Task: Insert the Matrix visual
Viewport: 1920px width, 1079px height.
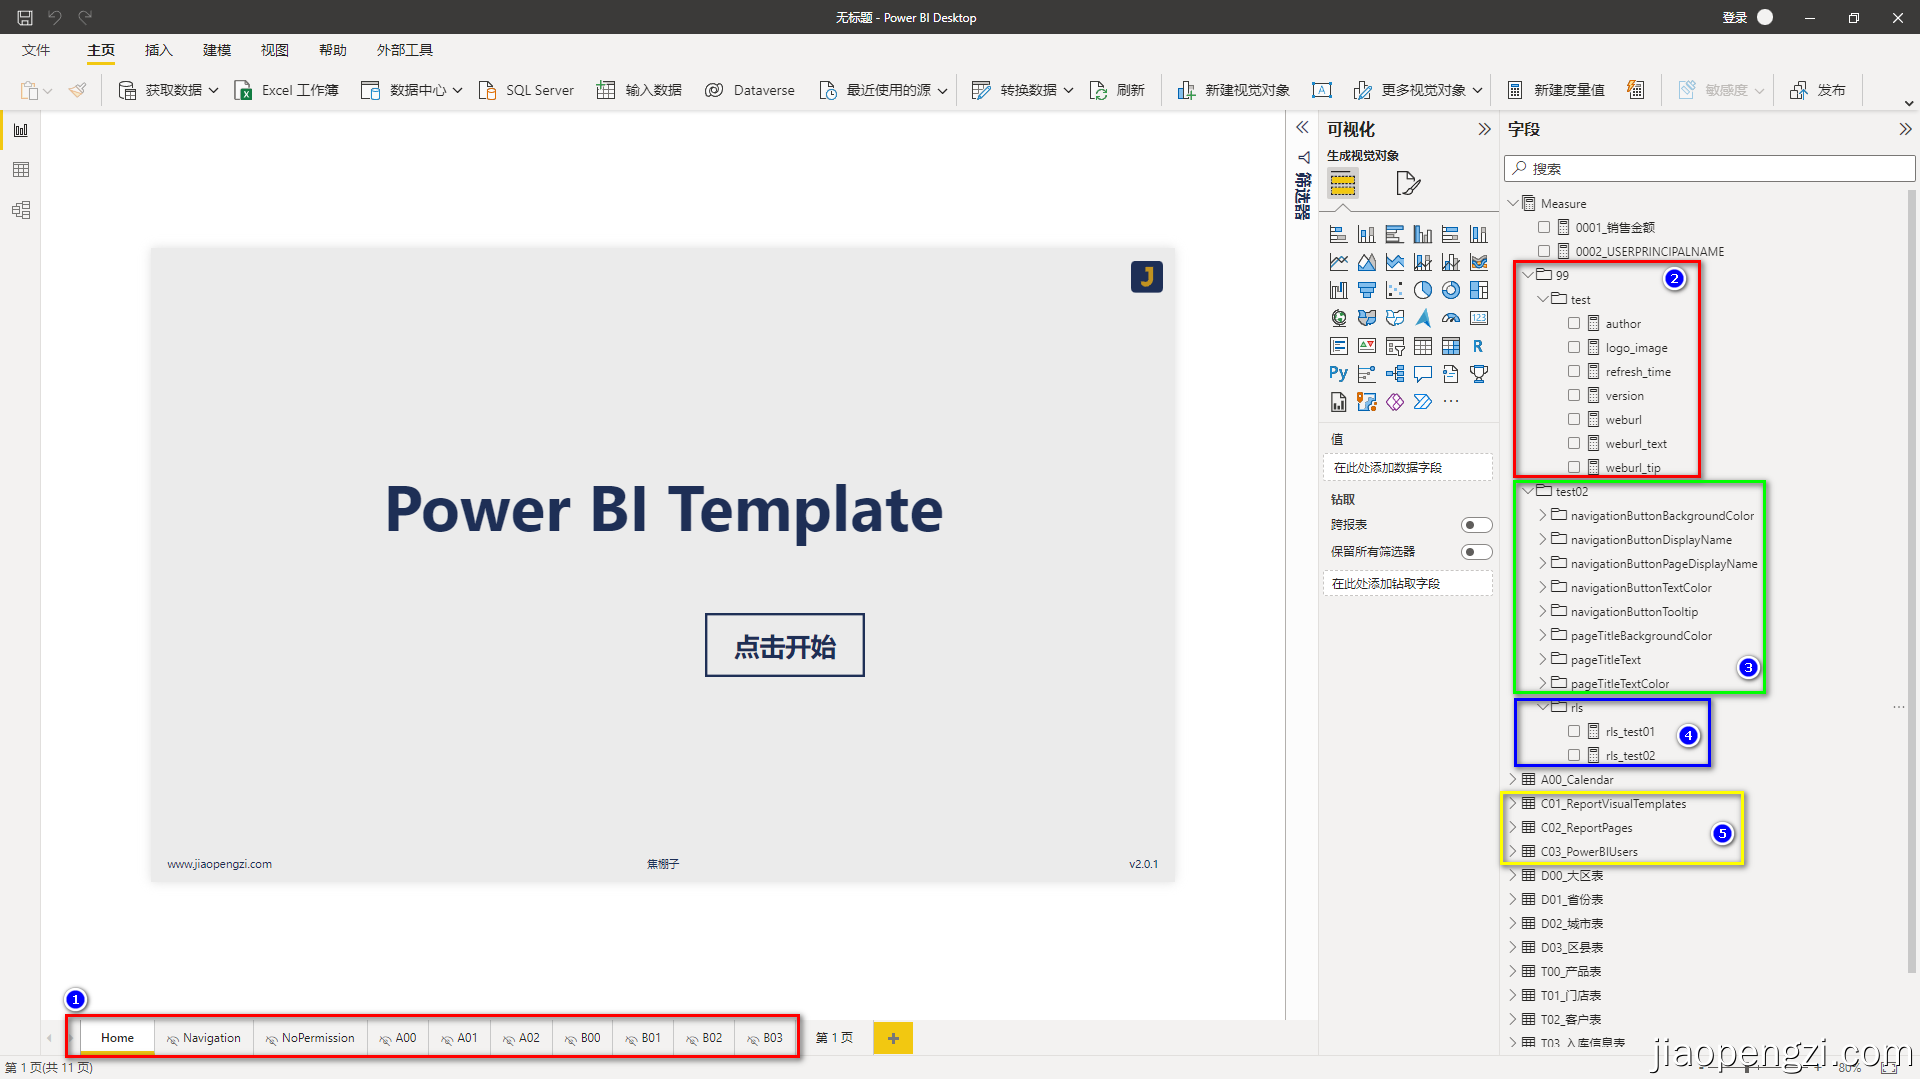Action: click(1451, 346)
